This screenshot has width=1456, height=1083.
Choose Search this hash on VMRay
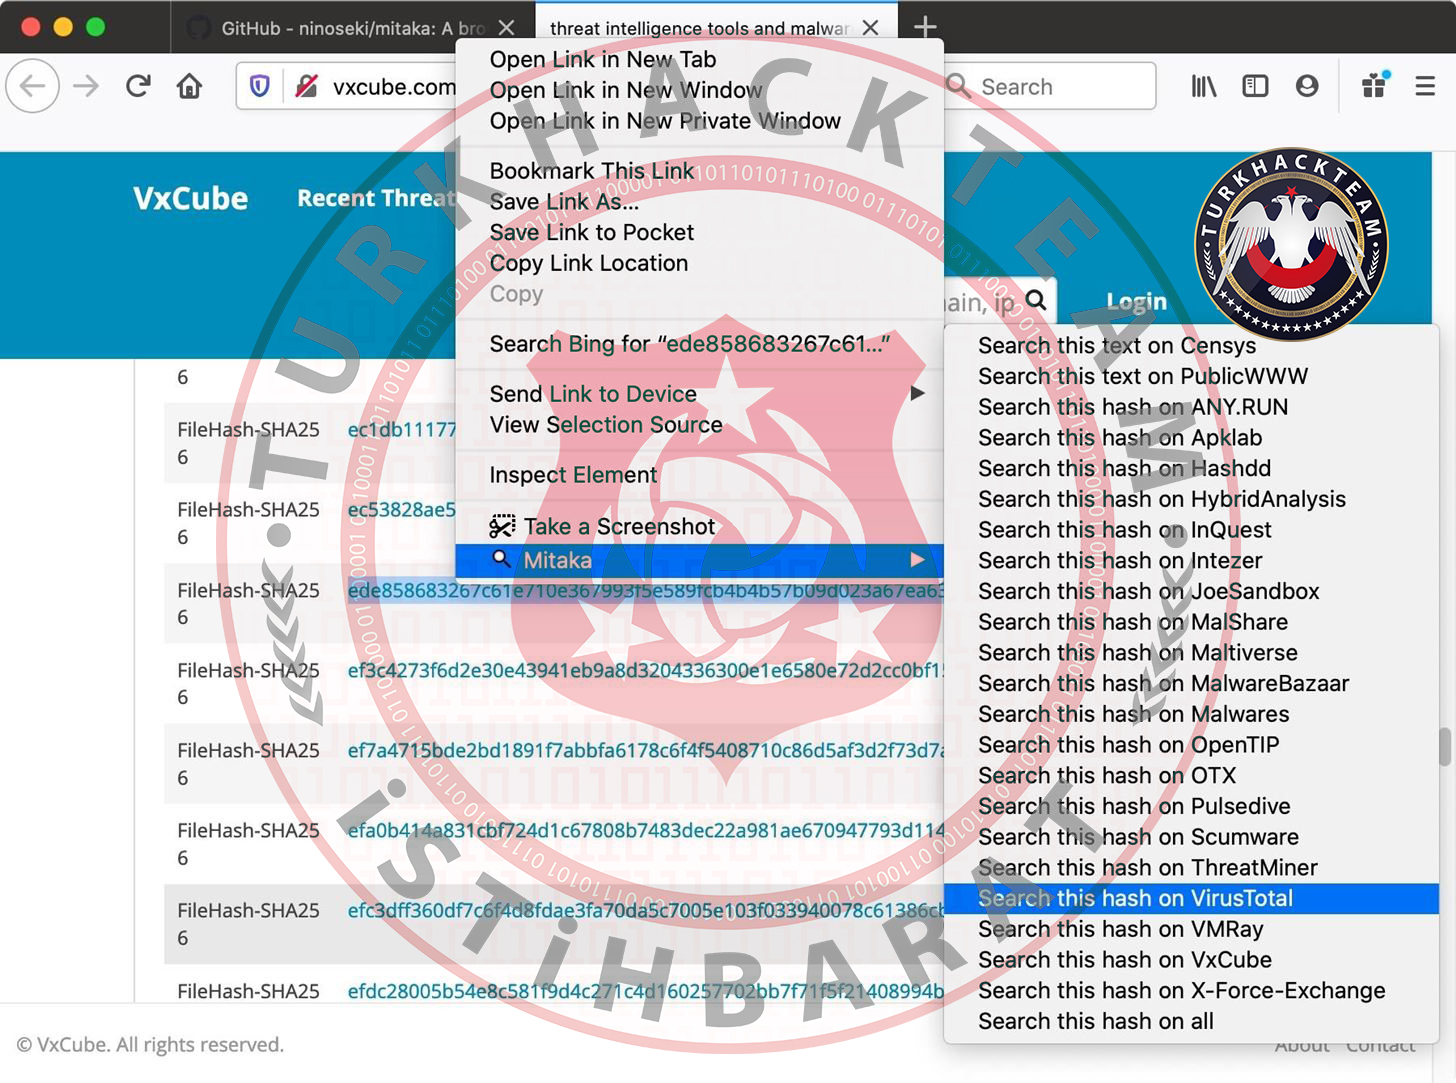point(1191,930)
